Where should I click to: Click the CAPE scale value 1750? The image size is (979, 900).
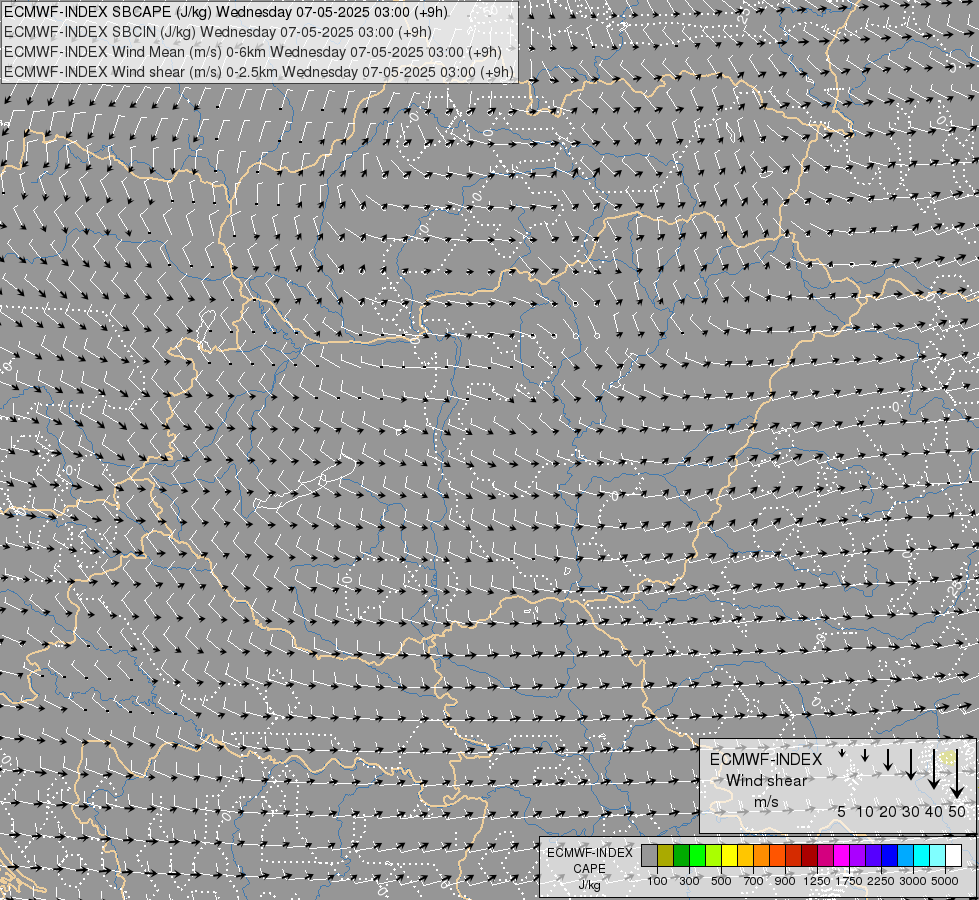(849, 881)
